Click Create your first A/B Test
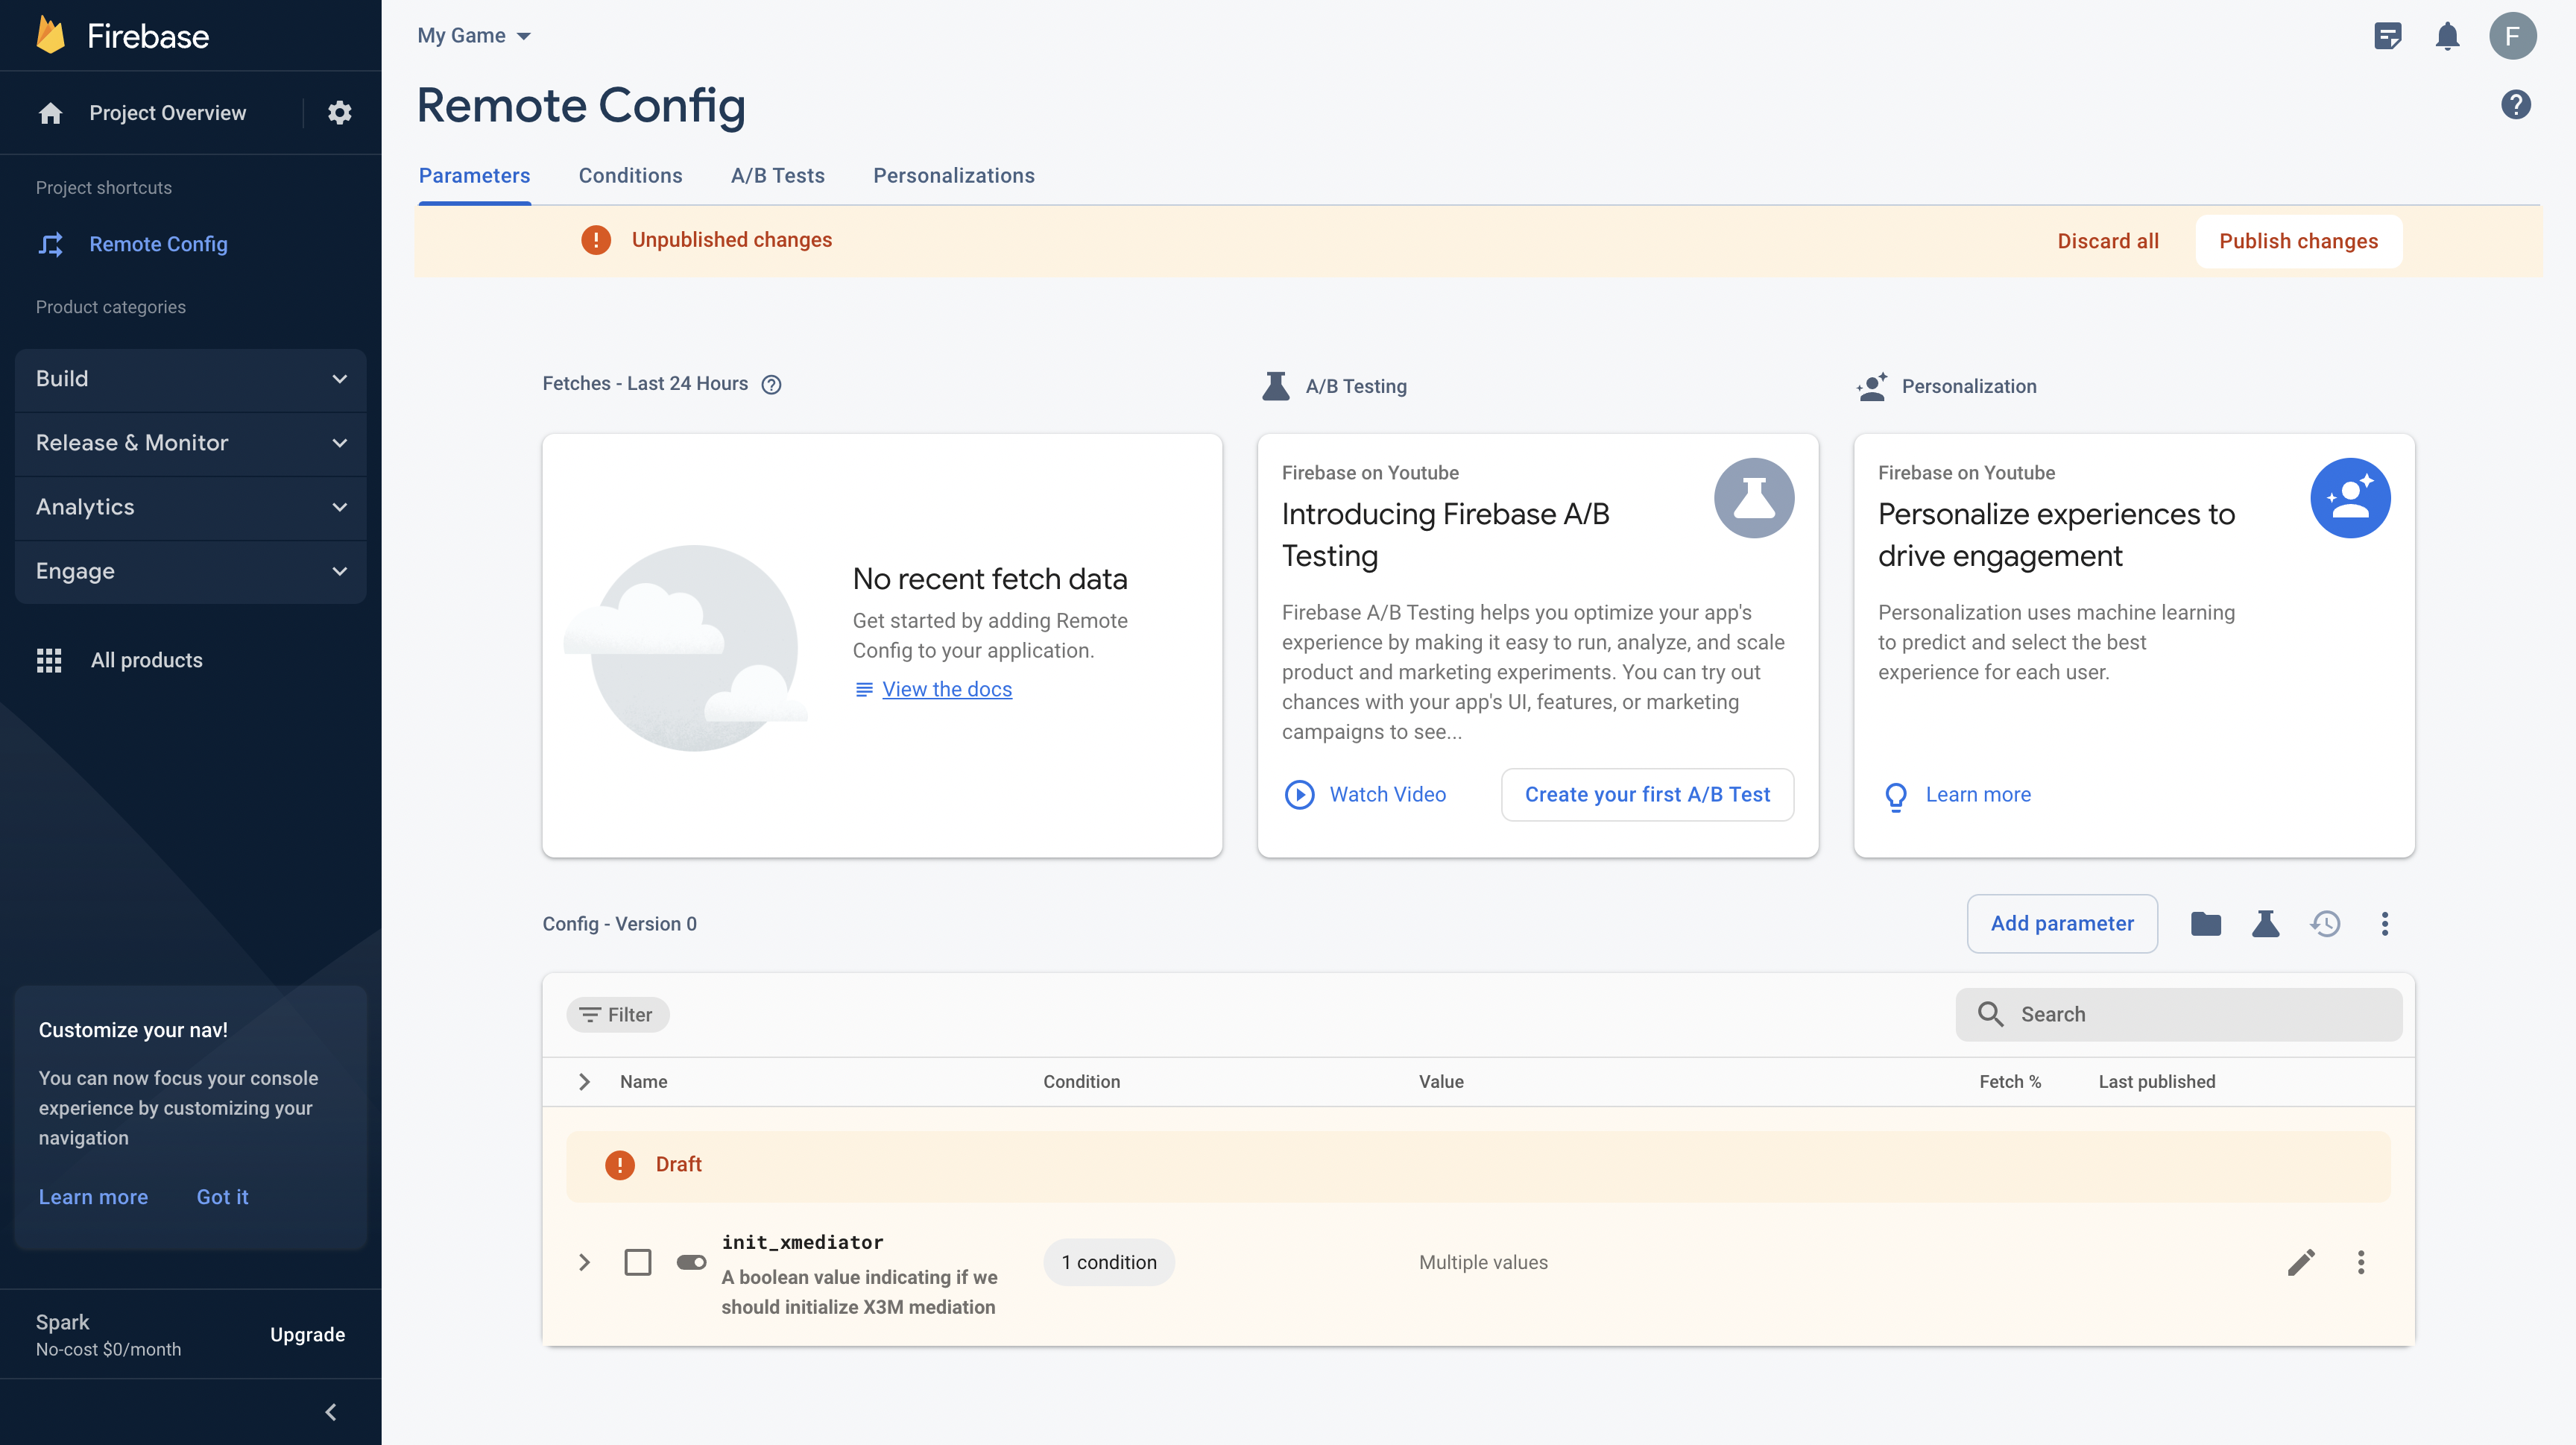 1647,795
